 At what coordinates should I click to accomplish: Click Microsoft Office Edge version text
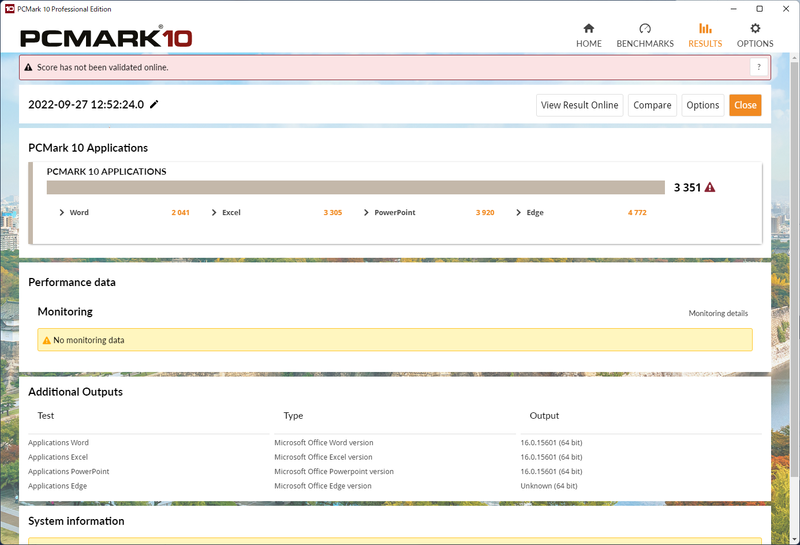click(x=323, y=486)
